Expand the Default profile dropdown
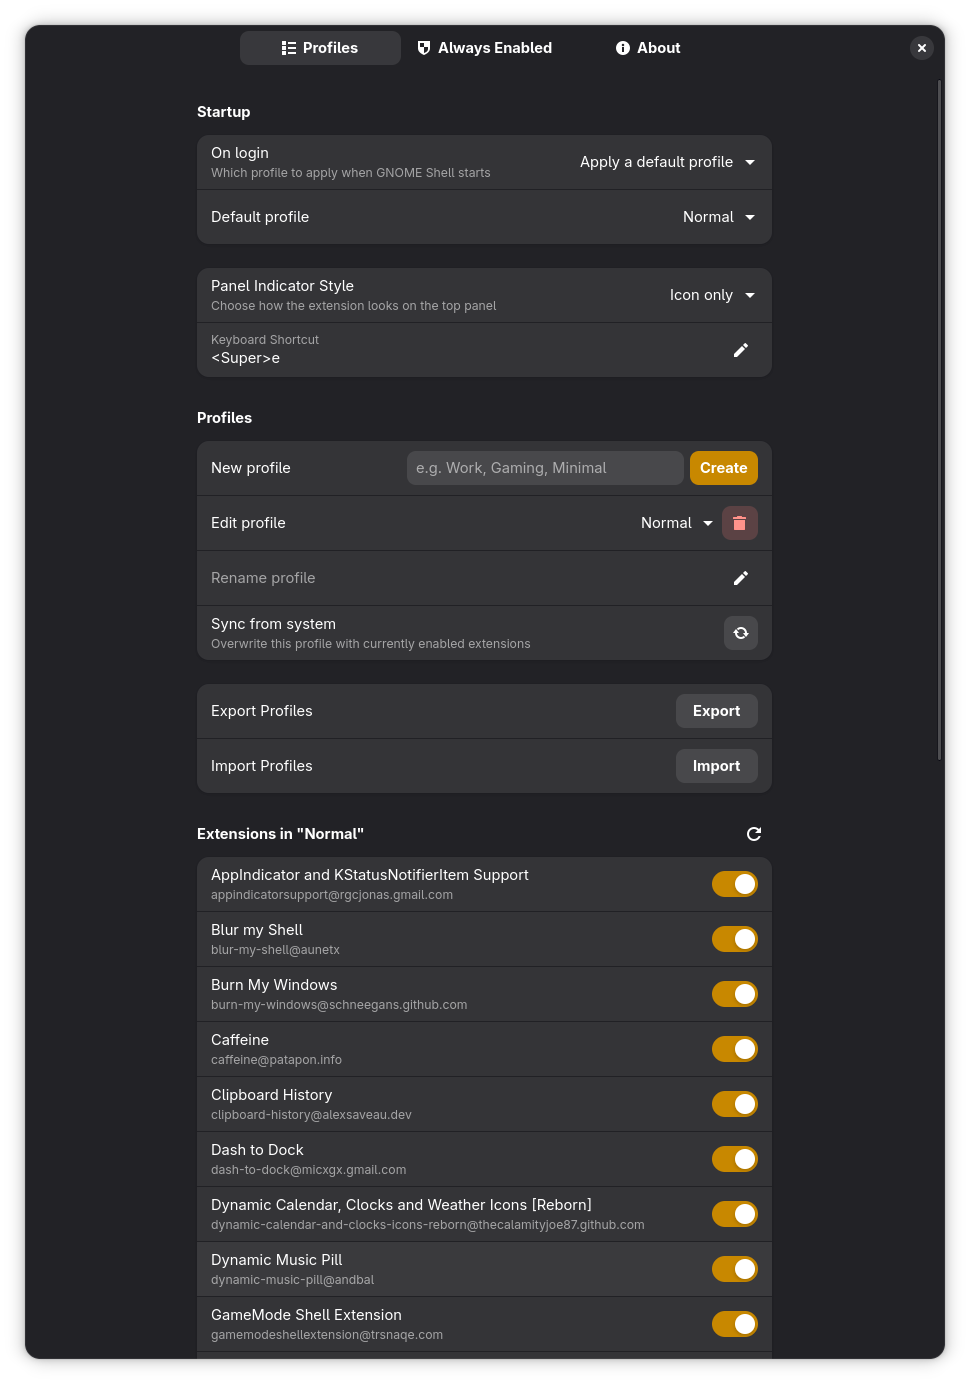Image resolution: width=970 pixels, height=1384 pixels. pyautogui.click(x=718, y=217)
